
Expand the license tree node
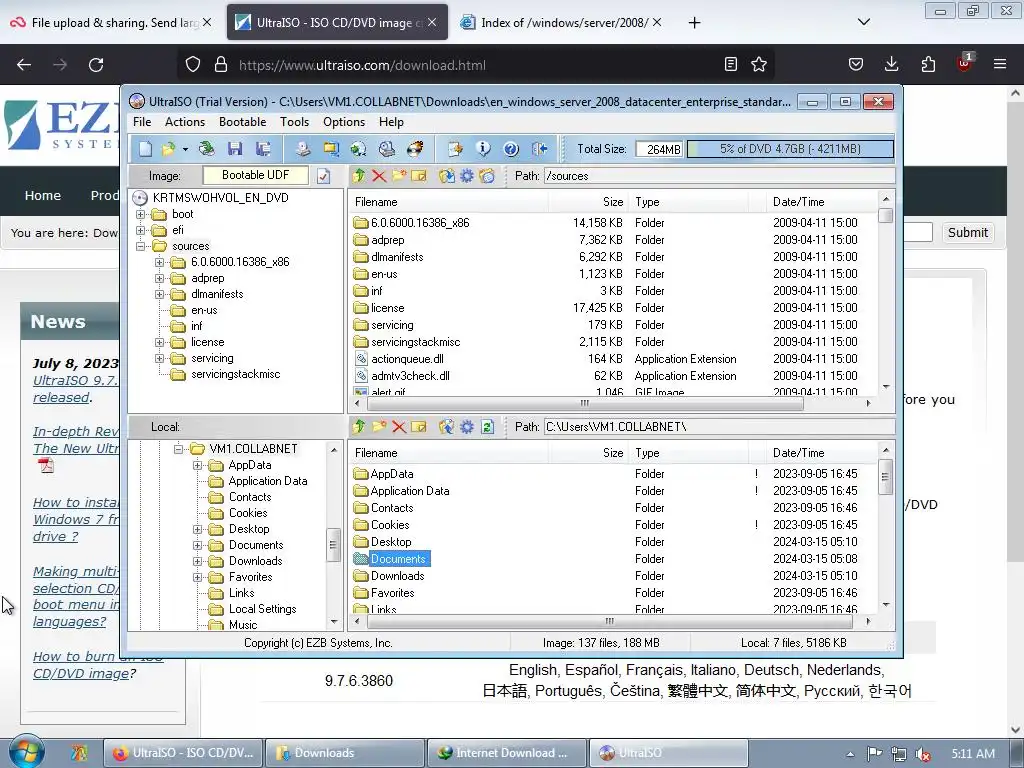click(159, 342)
